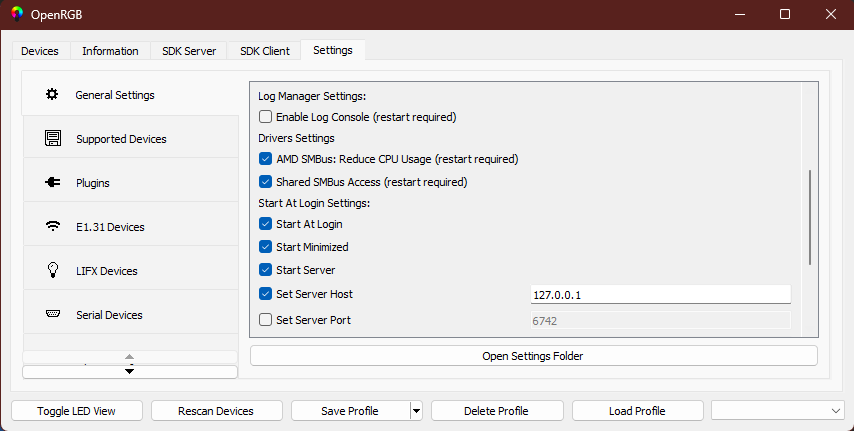Maximize the OpenRGB window
The width and height of the screenshot is (854, 431).
[x=785, y=14]
